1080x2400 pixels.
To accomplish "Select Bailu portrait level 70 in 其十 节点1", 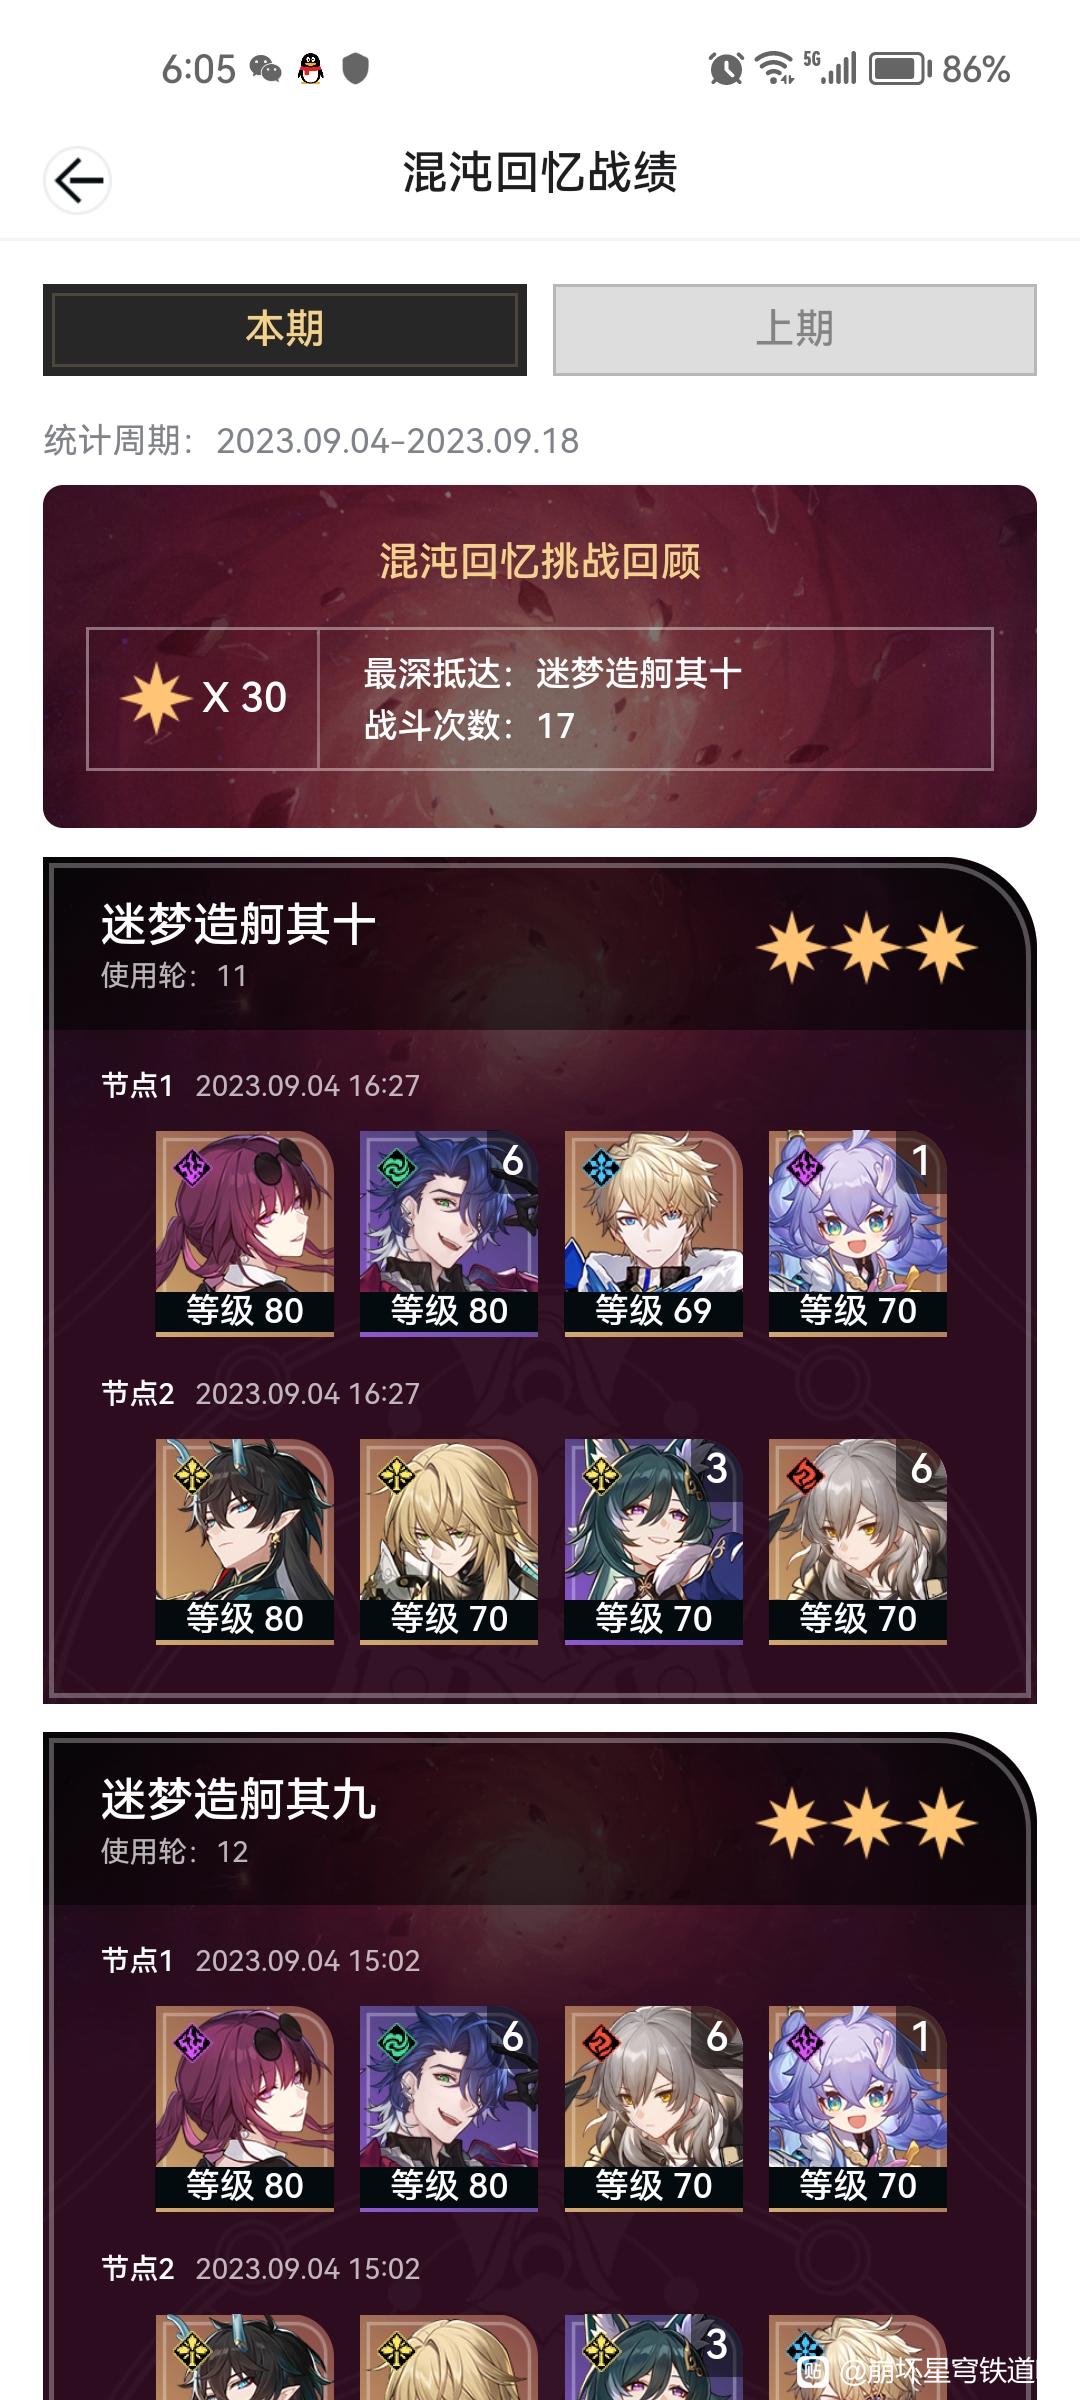I will tap(858, 1233).
